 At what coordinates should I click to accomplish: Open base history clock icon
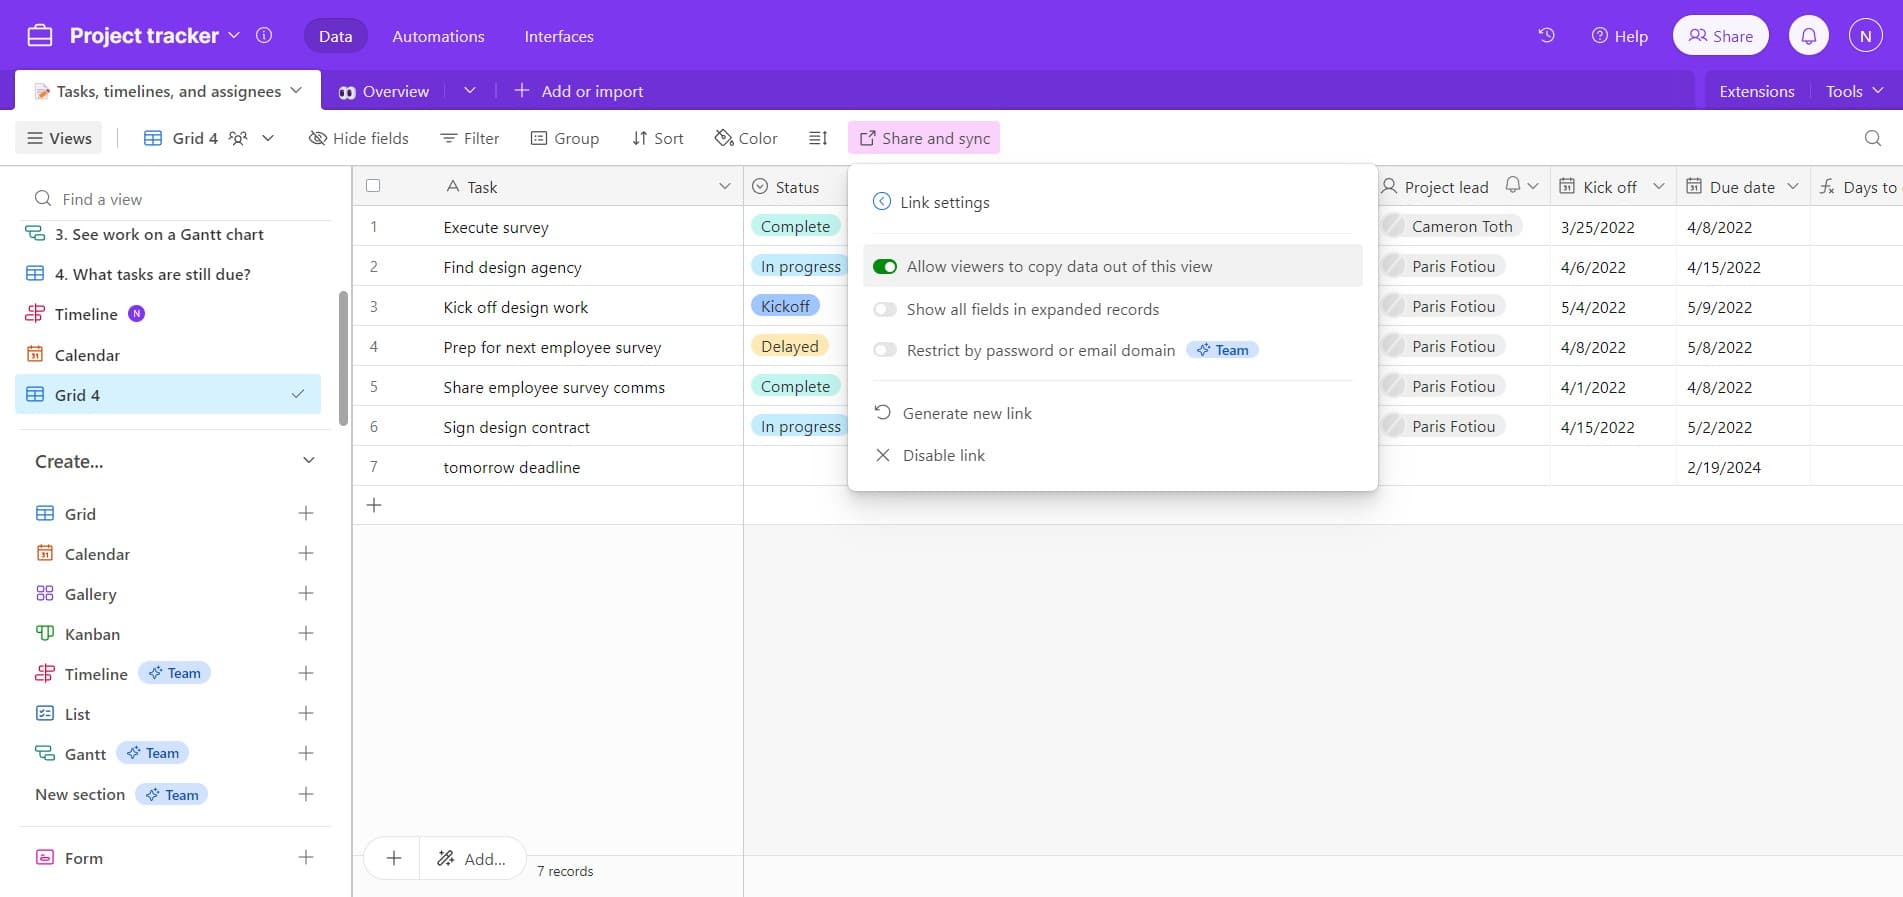click(1546, 36)
